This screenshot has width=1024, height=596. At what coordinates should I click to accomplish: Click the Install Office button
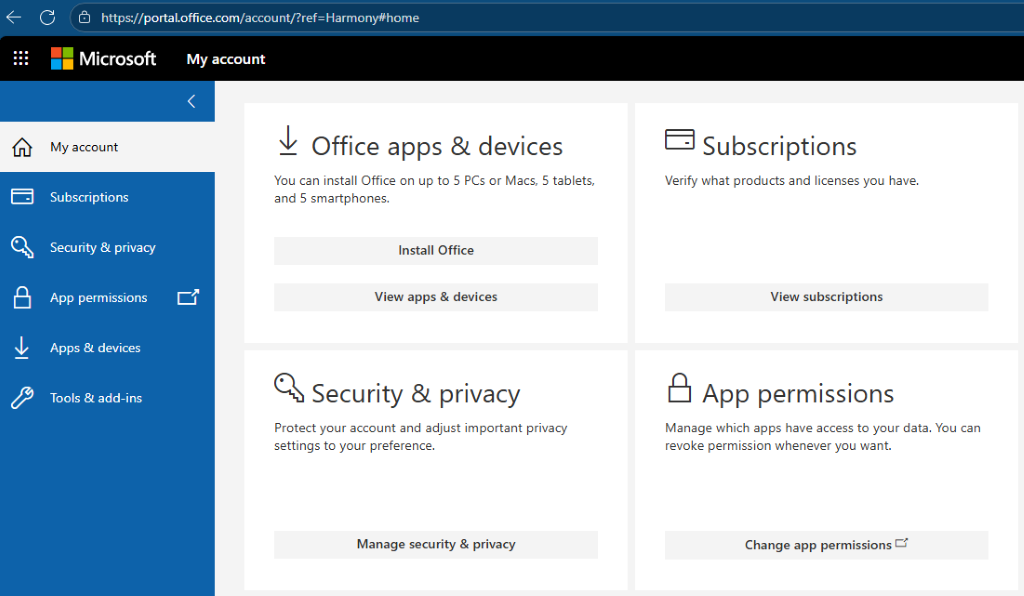(x=436, y=251)
